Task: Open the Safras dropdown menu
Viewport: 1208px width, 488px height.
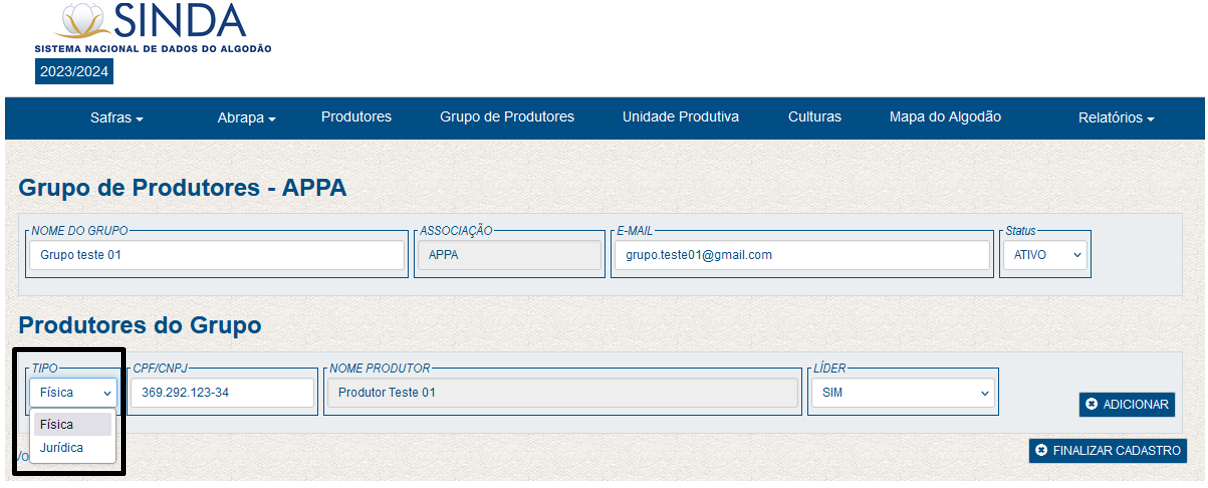Action: coord(117,118)
